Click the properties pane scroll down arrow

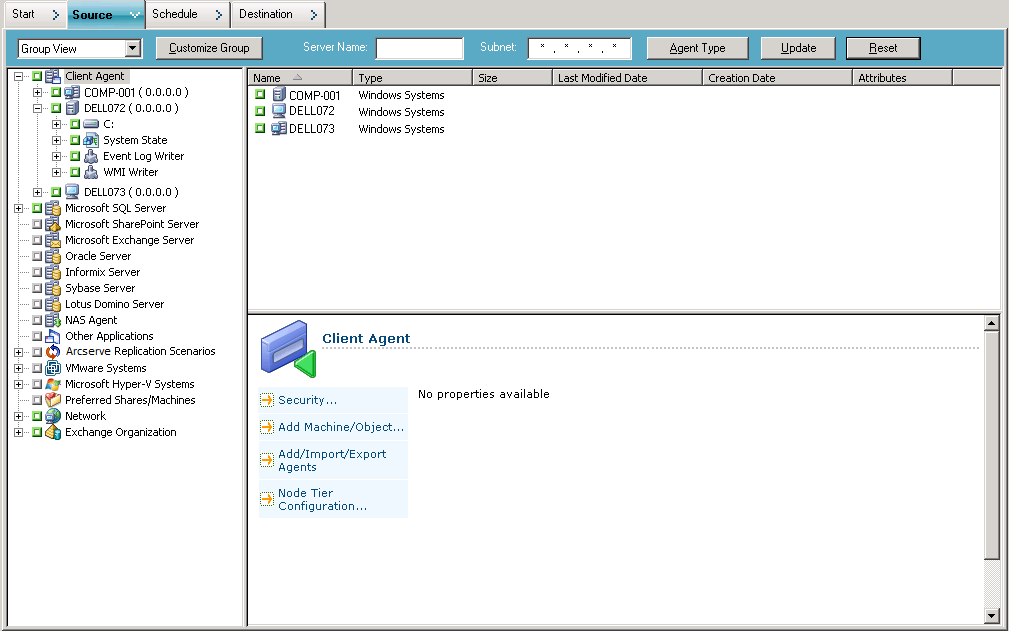click(992, 616)
